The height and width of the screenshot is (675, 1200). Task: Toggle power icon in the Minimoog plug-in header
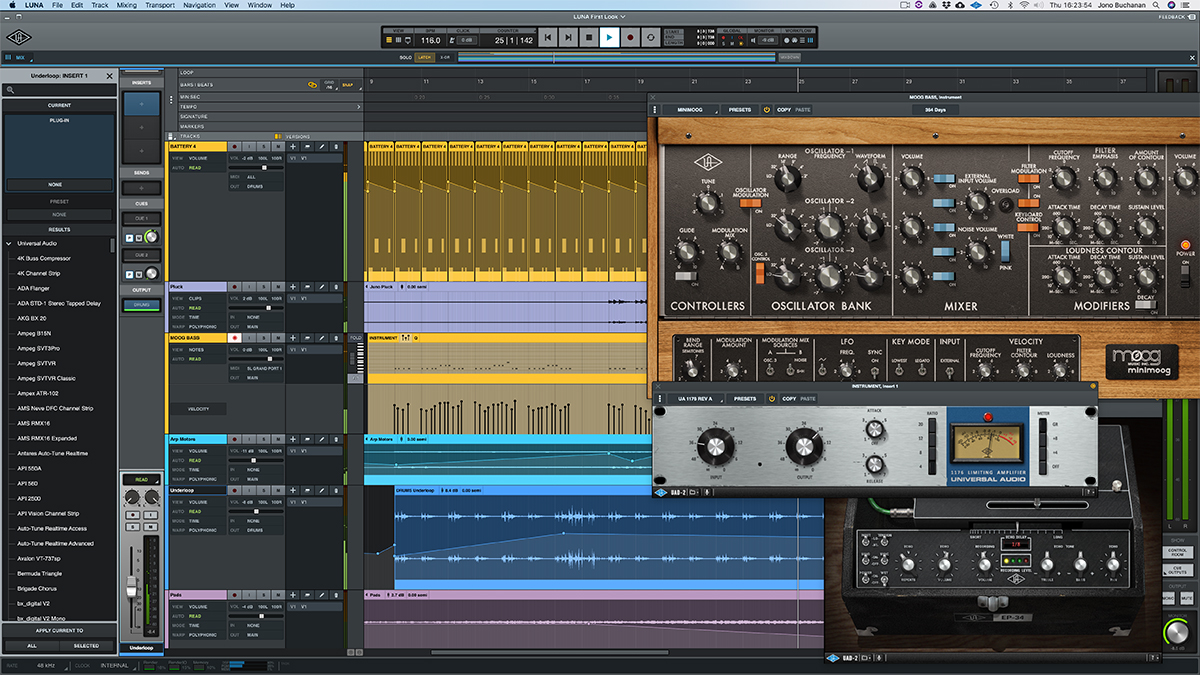coord(767,110)
